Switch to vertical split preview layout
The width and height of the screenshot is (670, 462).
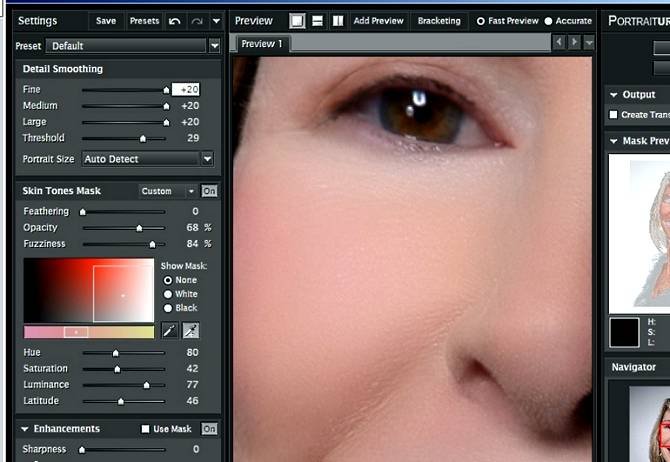(338, 21)
